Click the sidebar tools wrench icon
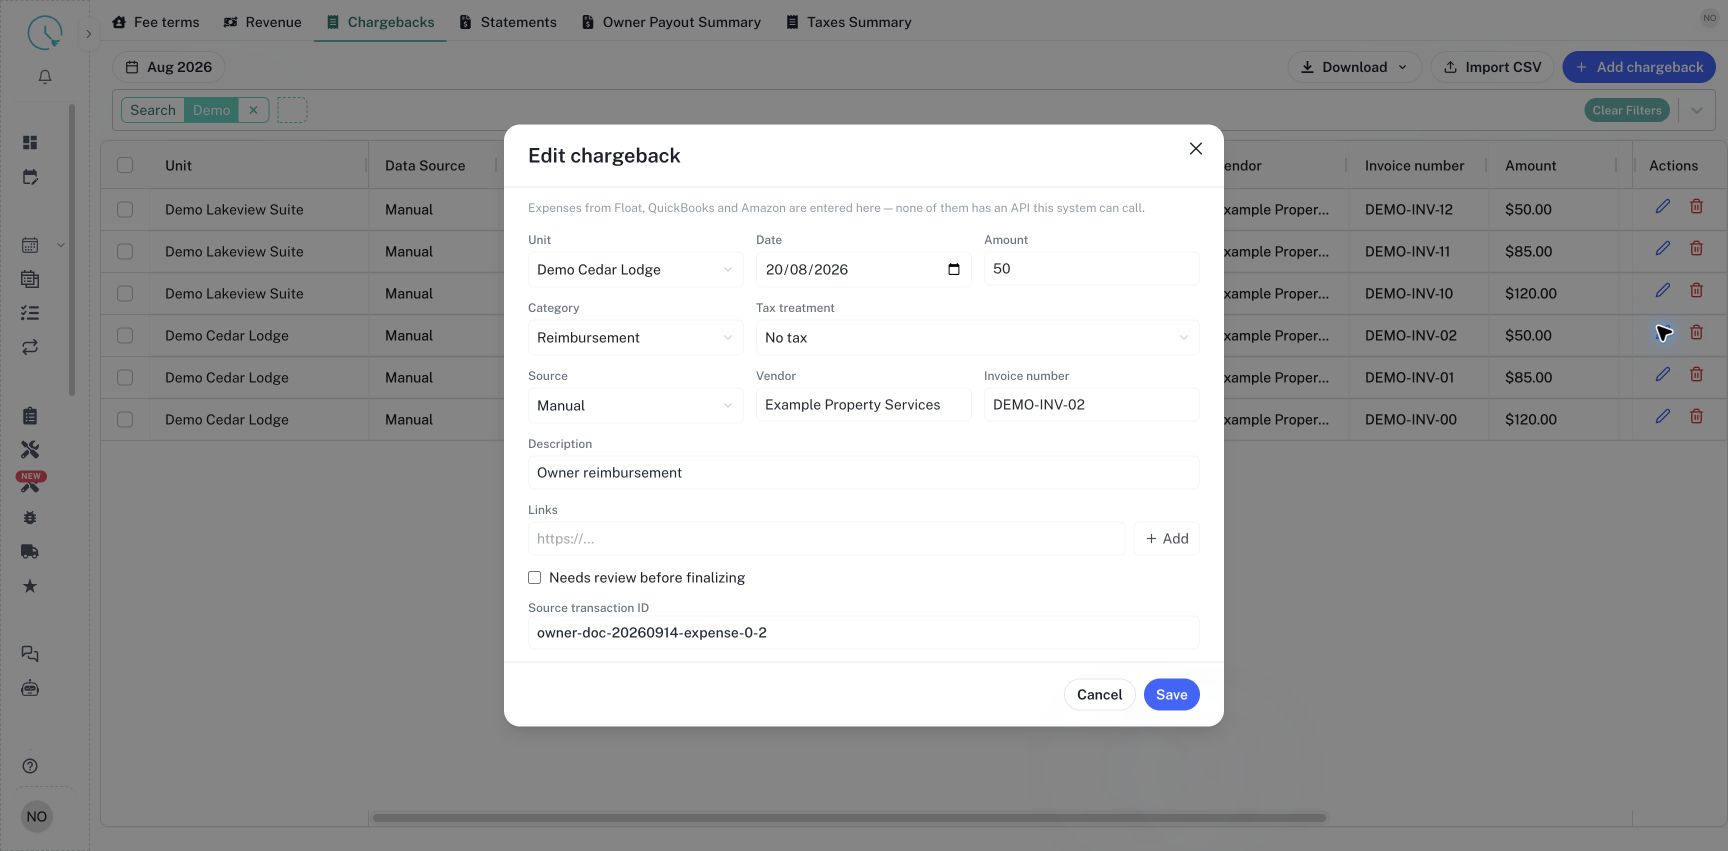The width and height of the screenshot is (1728, 851). 30,450
